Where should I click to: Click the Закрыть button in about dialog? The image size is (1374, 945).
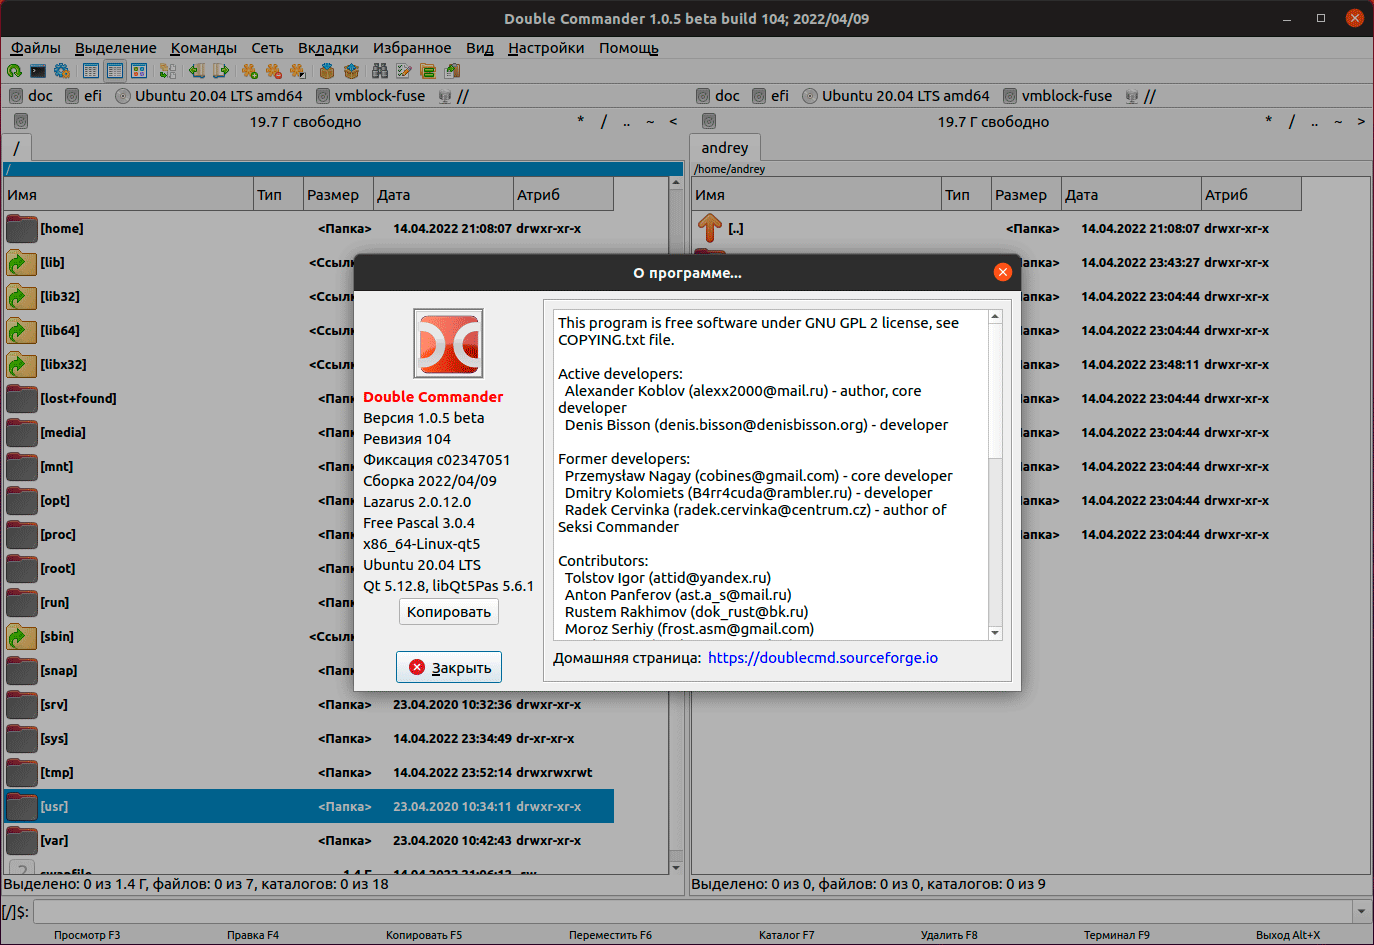tap(449, 668)
